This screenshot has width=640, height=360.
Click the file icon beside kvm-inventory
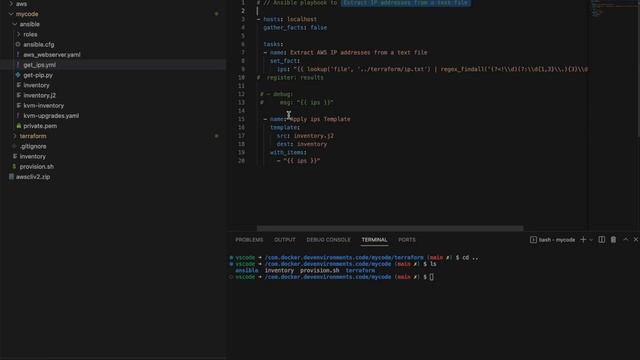pos(18,105)
